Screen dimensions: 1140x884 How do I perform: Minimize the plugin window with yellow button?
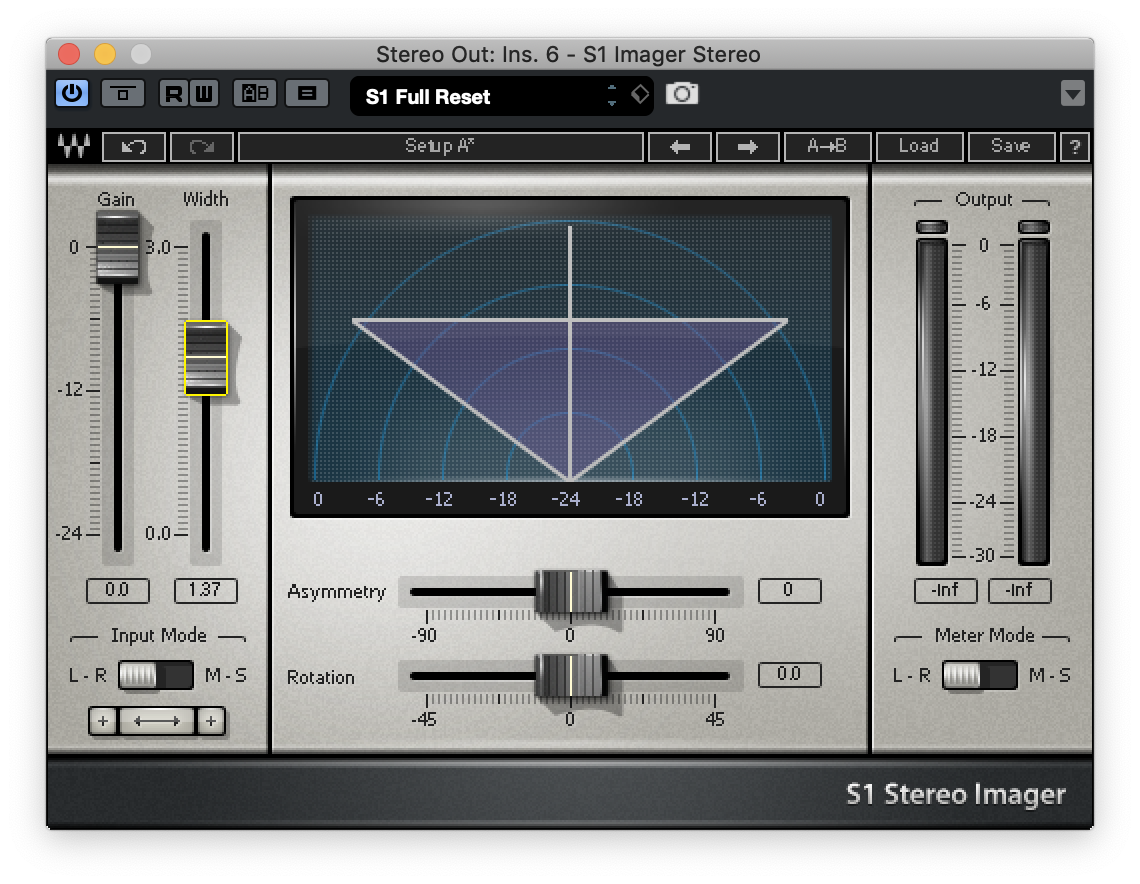point(105,54)
